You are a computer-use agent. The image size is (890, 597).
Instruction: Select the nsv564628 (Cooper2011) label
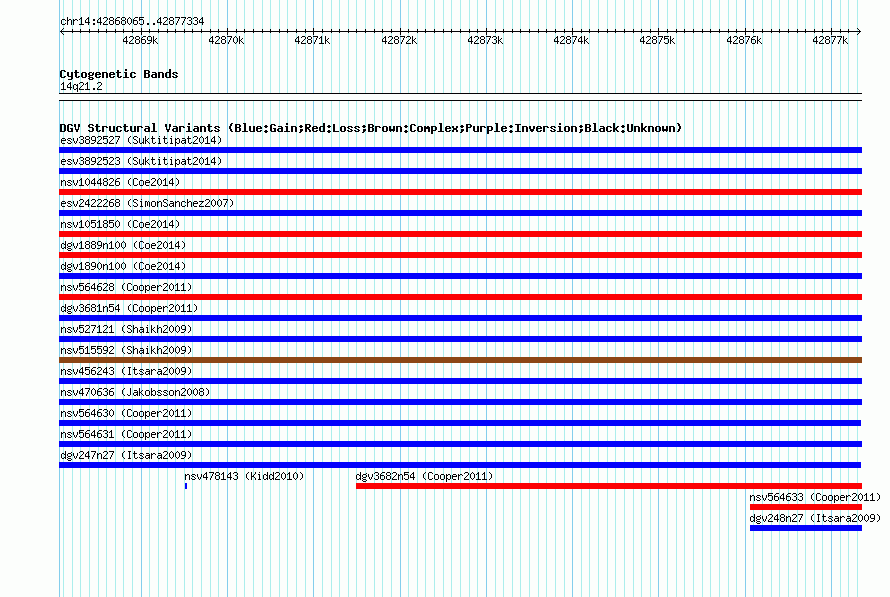126,287
